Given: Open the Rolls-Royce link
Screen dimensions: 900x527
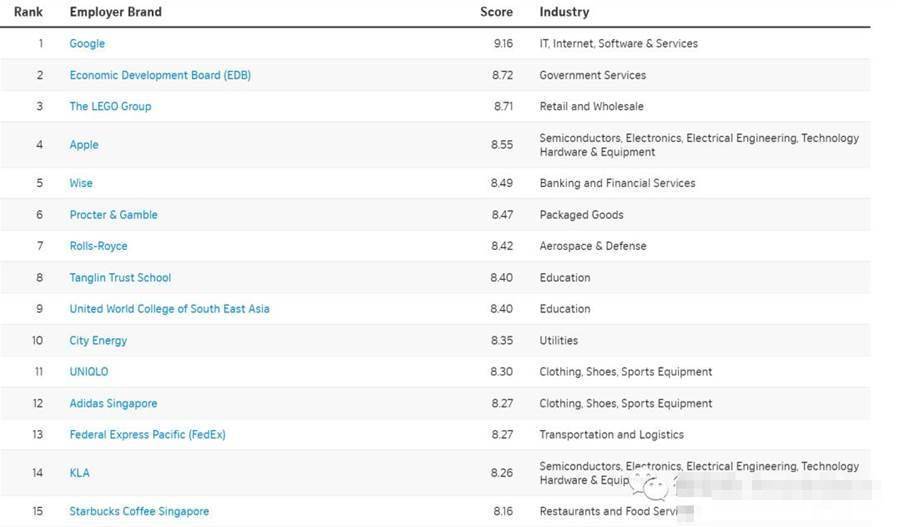Looking at the screenshot, I should coord(99,246).
